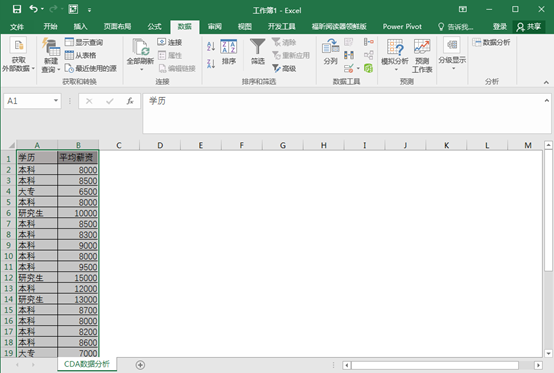Click the formula bar cancel X icon
The height and width of the screenshot is (373, 554).
coord(89,101)
